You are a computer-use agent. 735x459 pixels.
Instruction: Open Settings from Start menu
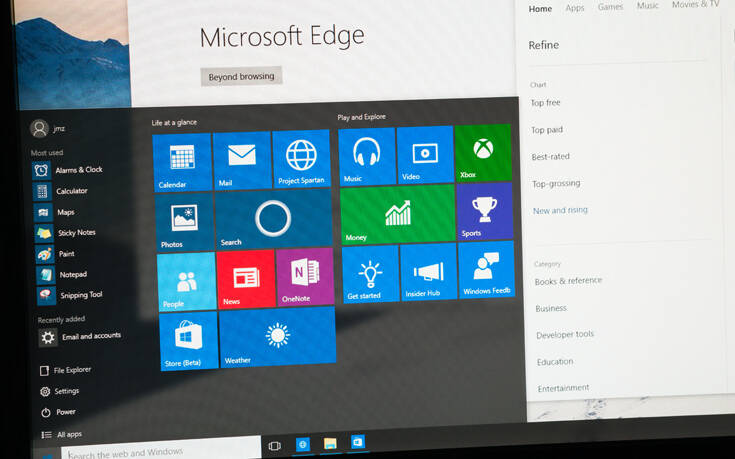tap(60, 391)
